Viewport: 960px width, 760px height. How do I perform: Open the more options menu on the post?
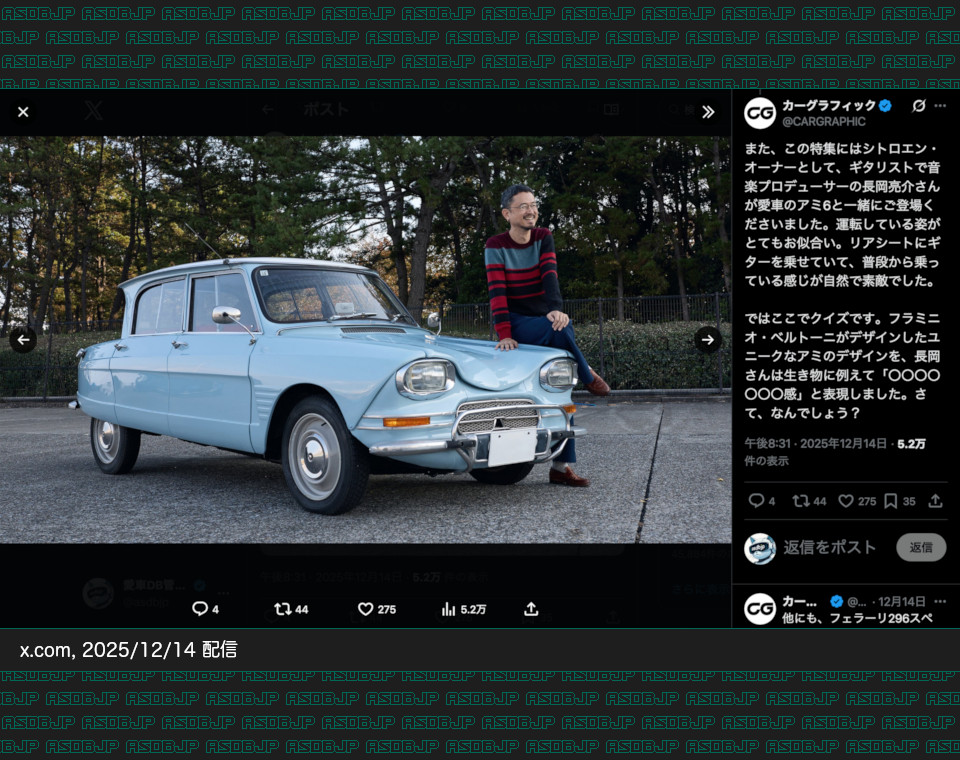click(938, 107)
